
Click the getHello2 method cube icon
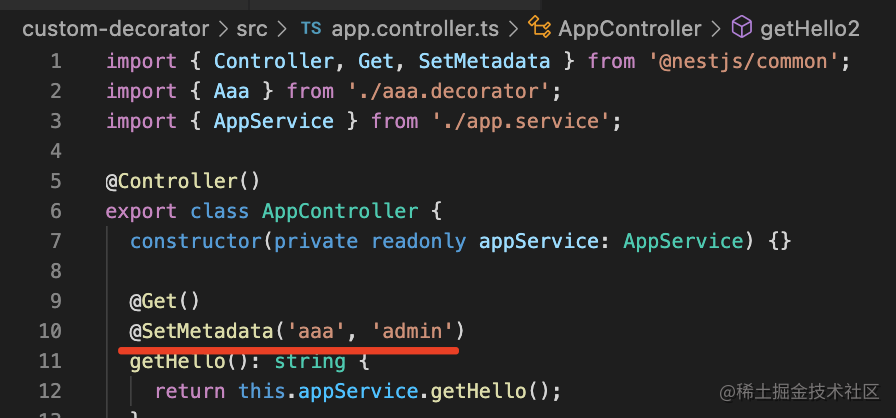coord(742,27)
